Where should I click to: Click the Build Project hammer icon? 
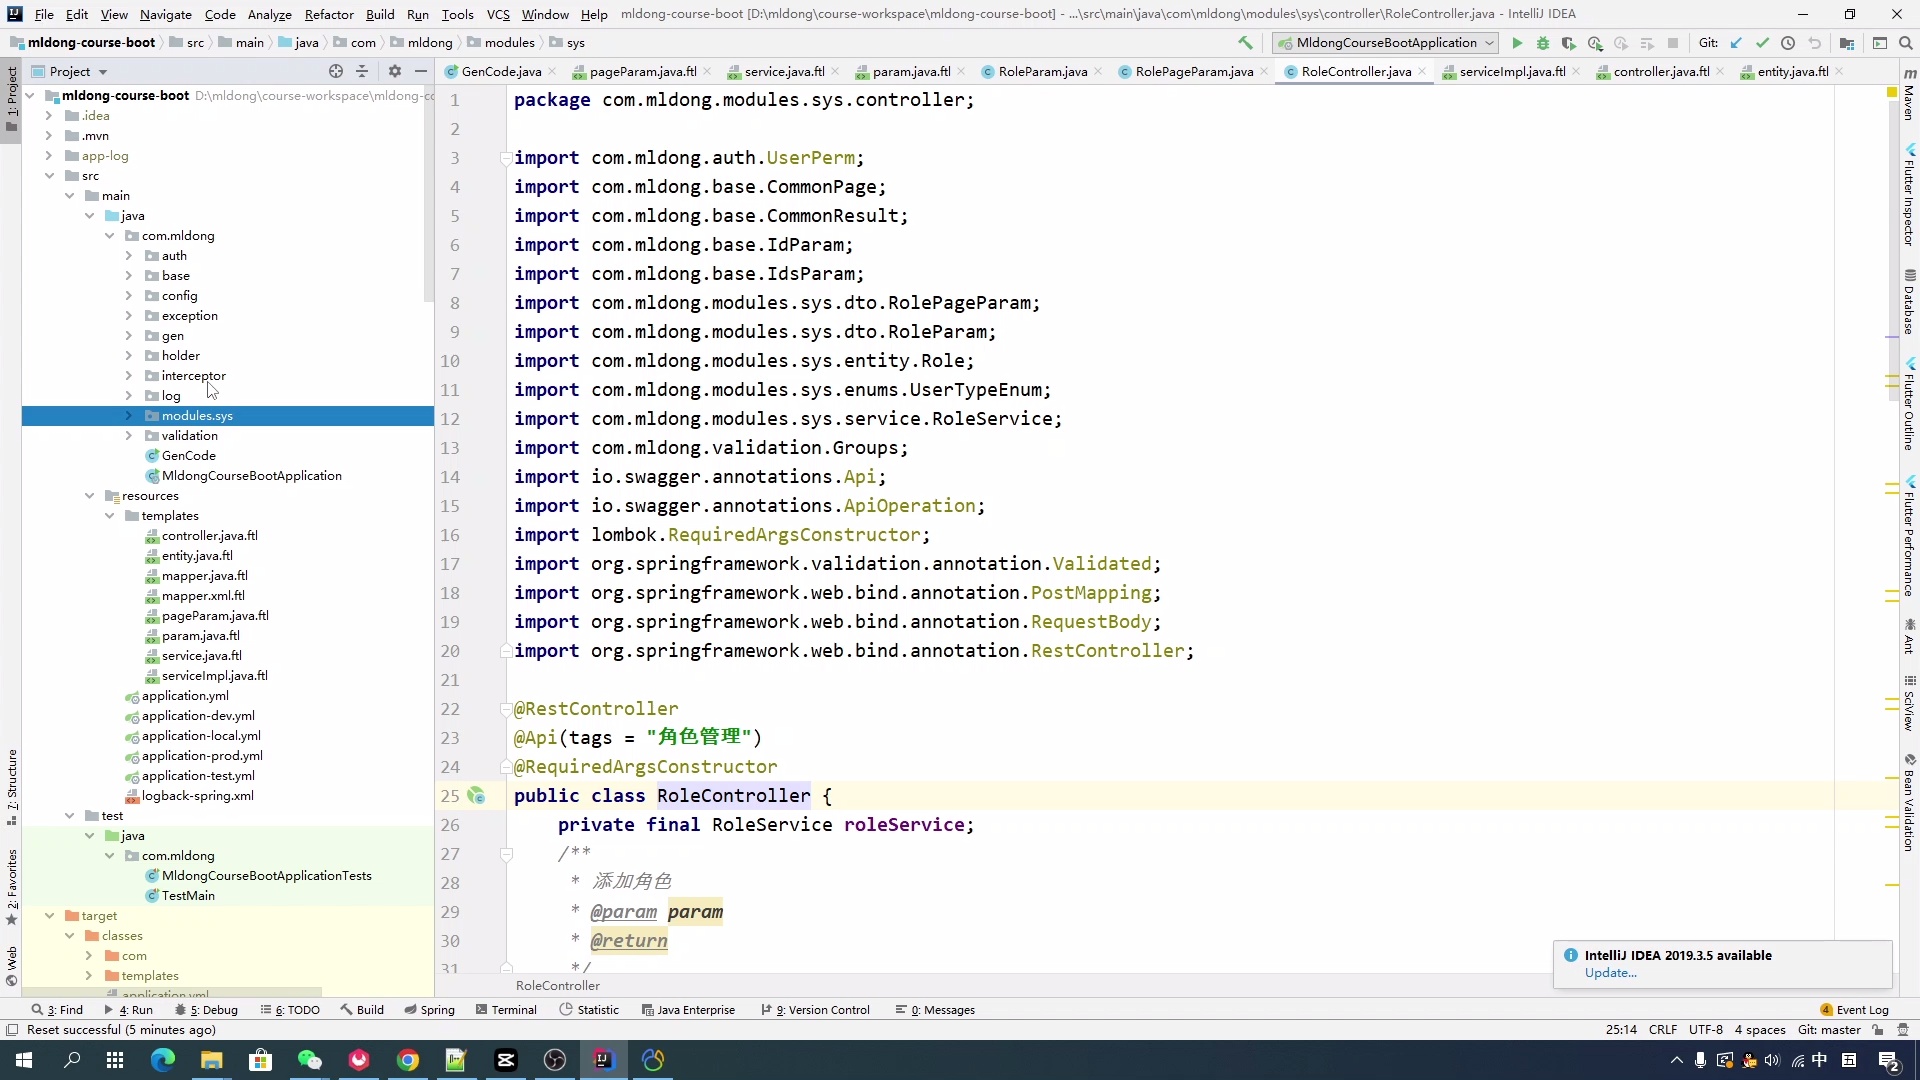pyautogui.click(x=1245, y=43)
